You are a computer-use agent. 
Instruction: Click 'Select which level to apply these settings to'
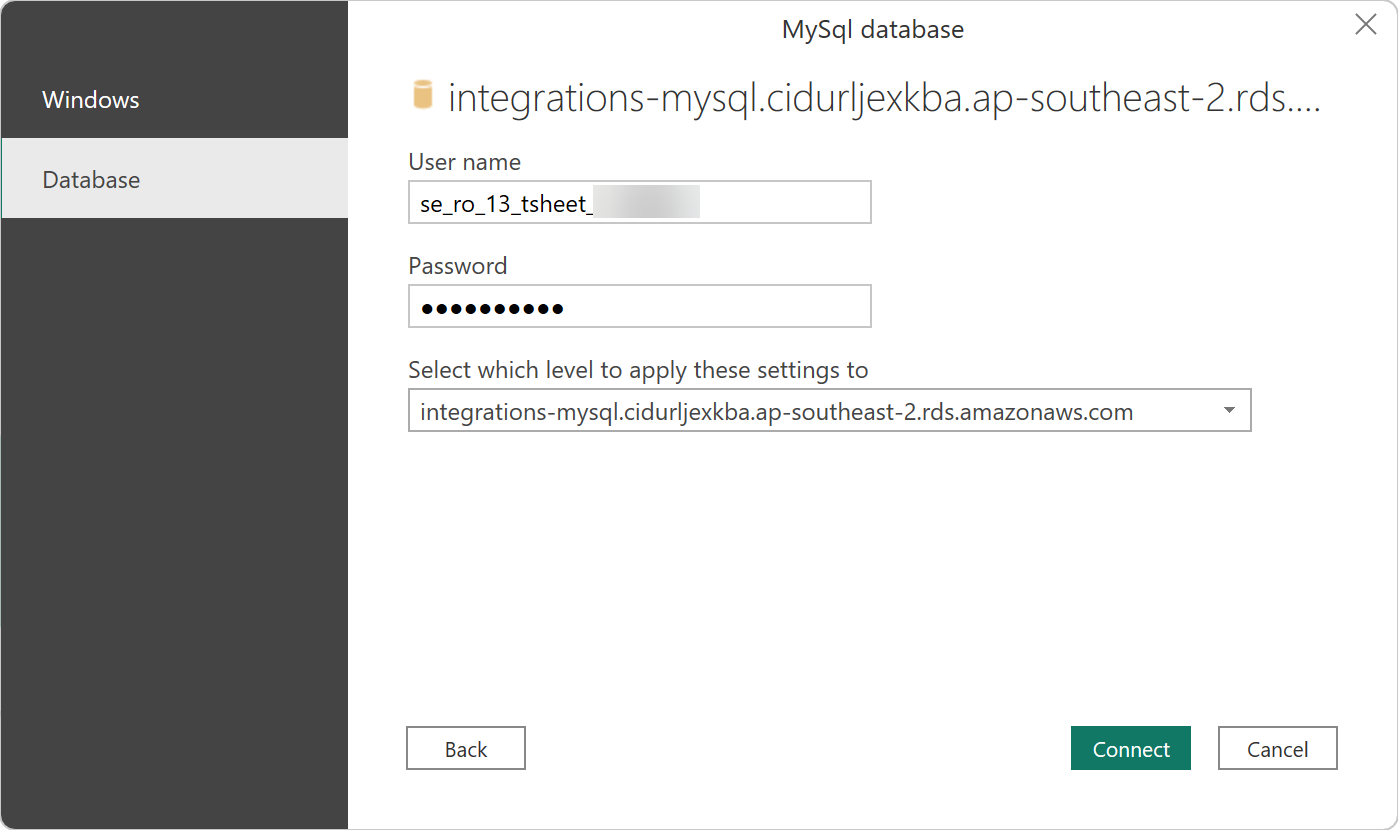tap(638, 370)
